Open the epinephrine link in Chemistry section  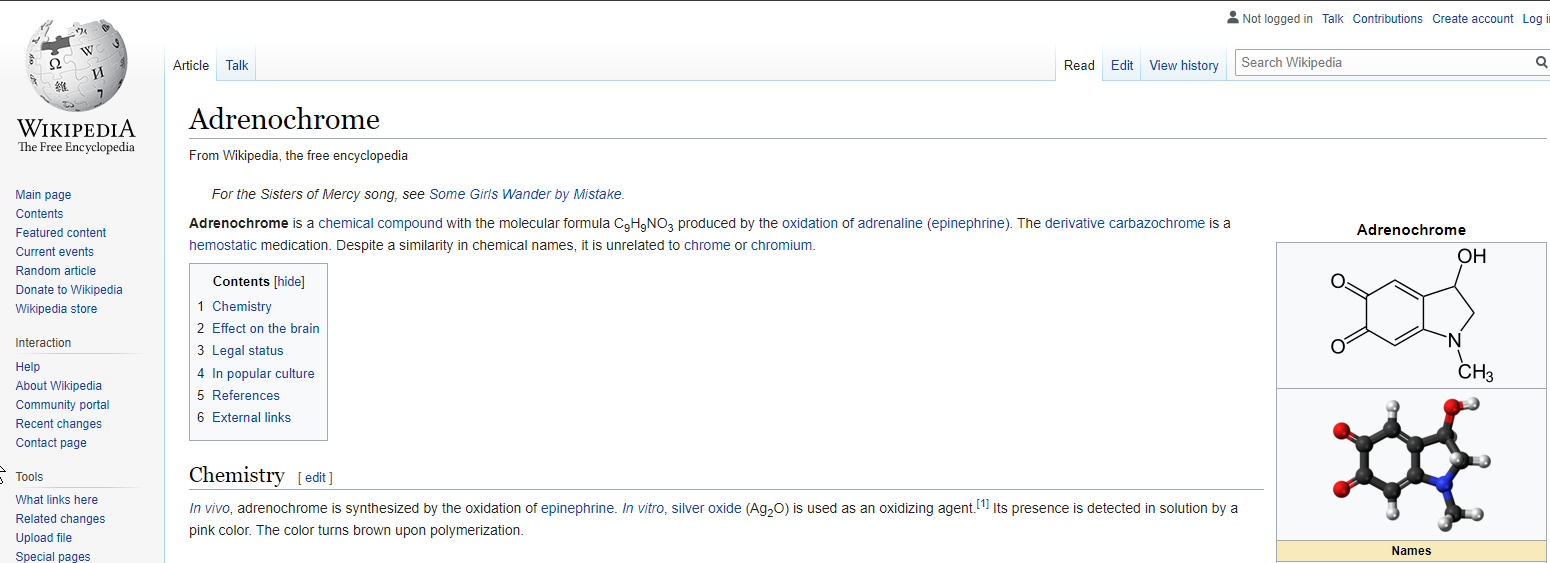point(578,508)
